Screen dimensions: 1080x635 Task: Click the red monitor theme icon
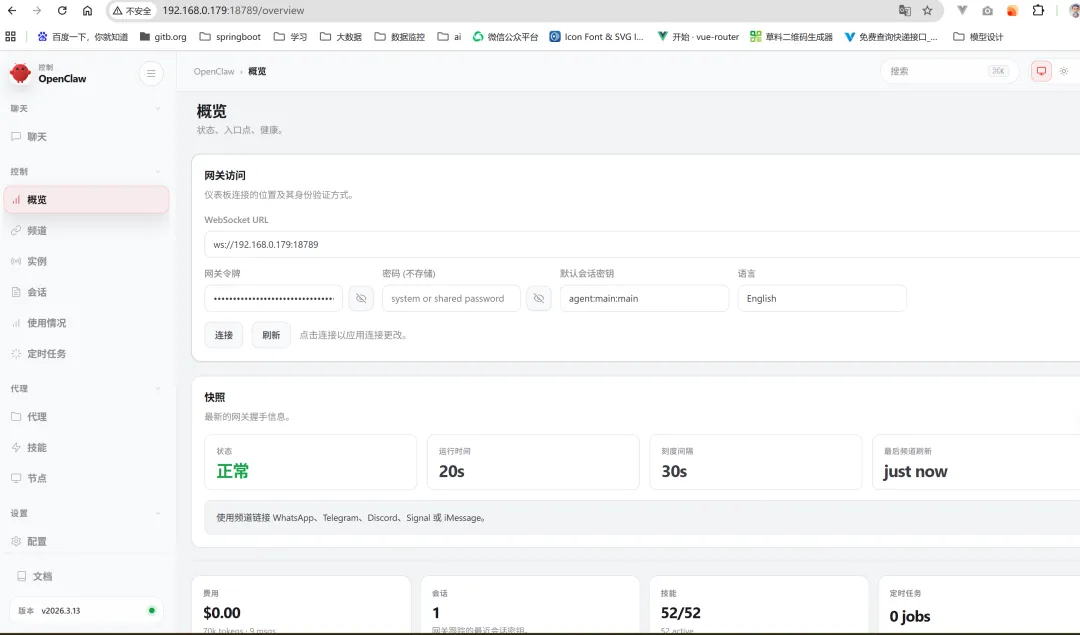tap(1041, 71)
